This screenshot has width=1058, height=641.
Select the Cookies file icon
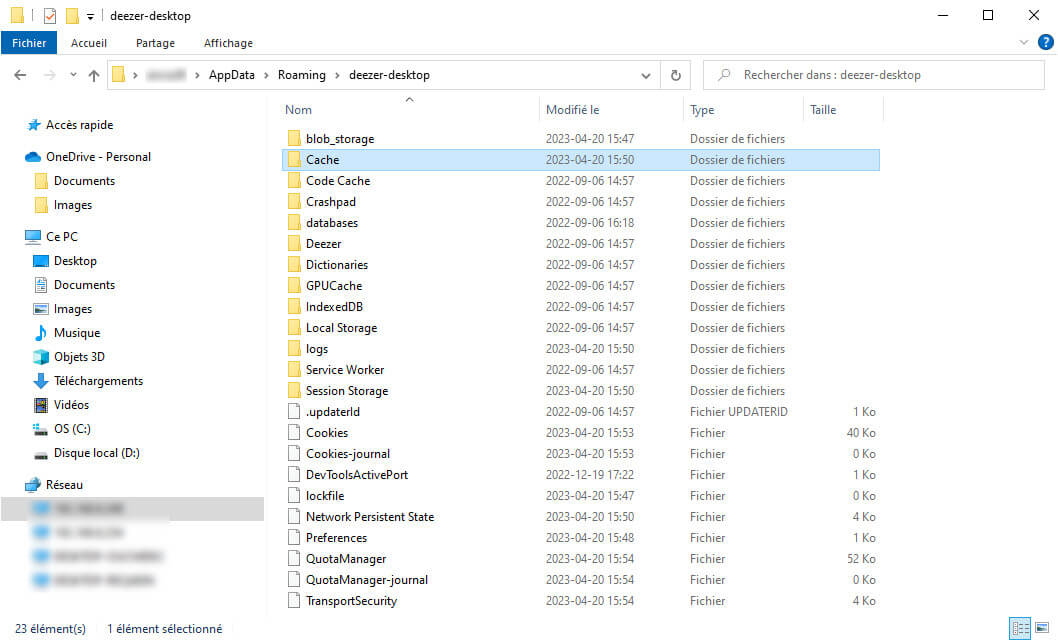294,433
